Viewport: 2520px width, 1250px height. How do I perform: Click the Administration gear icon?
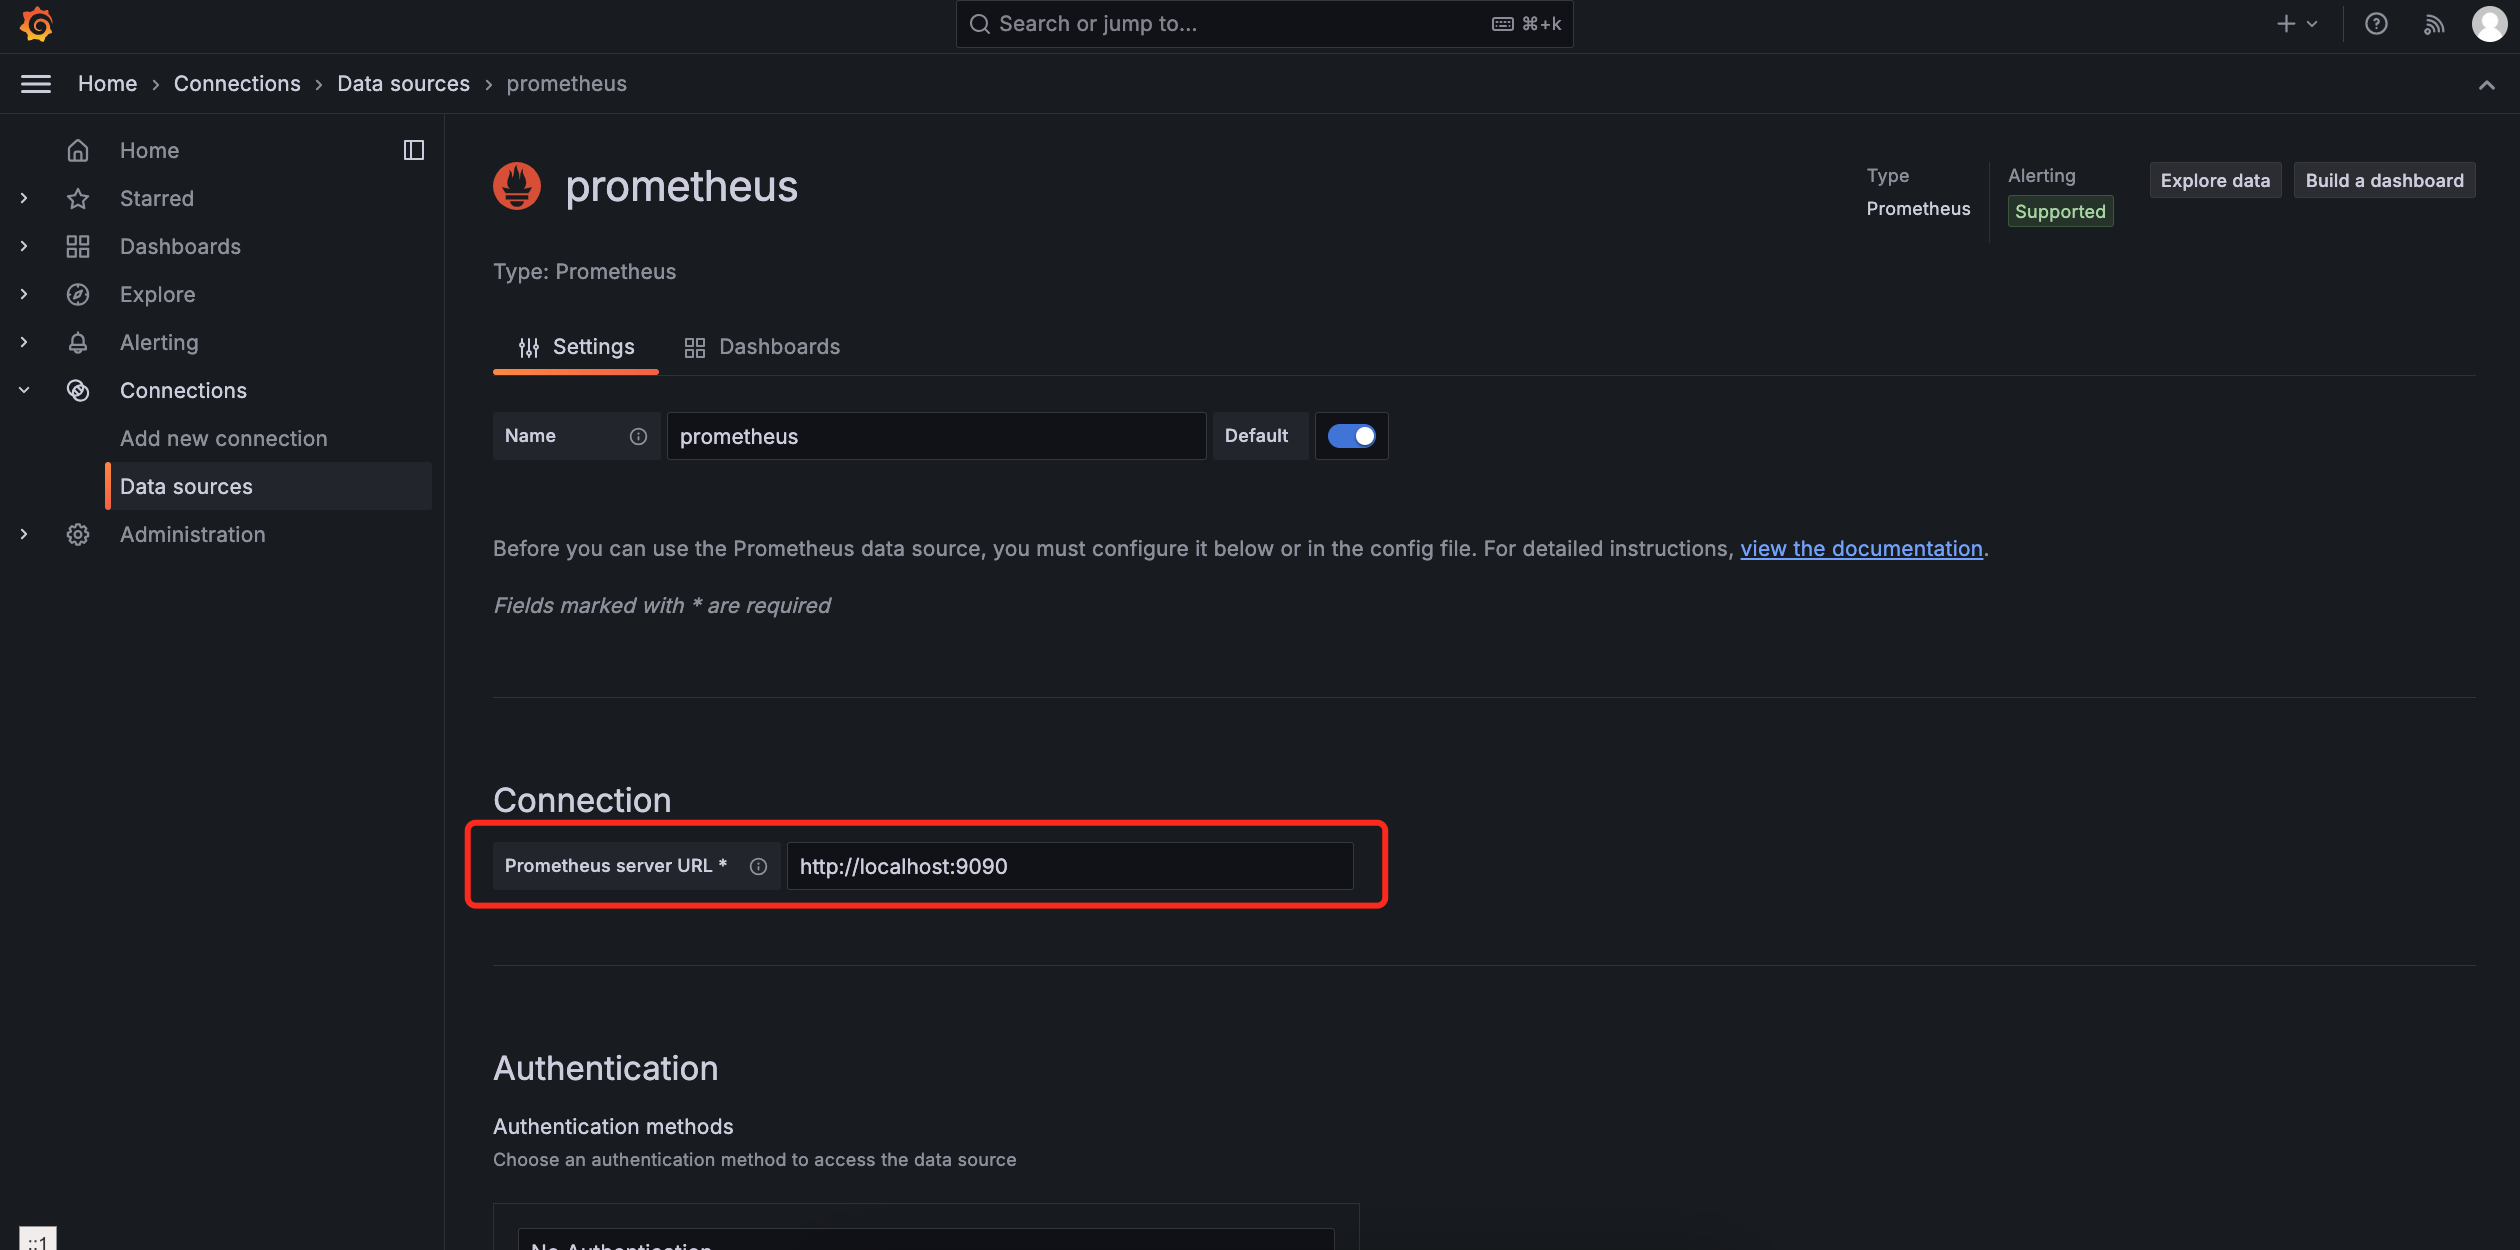[x=78, y=535]
